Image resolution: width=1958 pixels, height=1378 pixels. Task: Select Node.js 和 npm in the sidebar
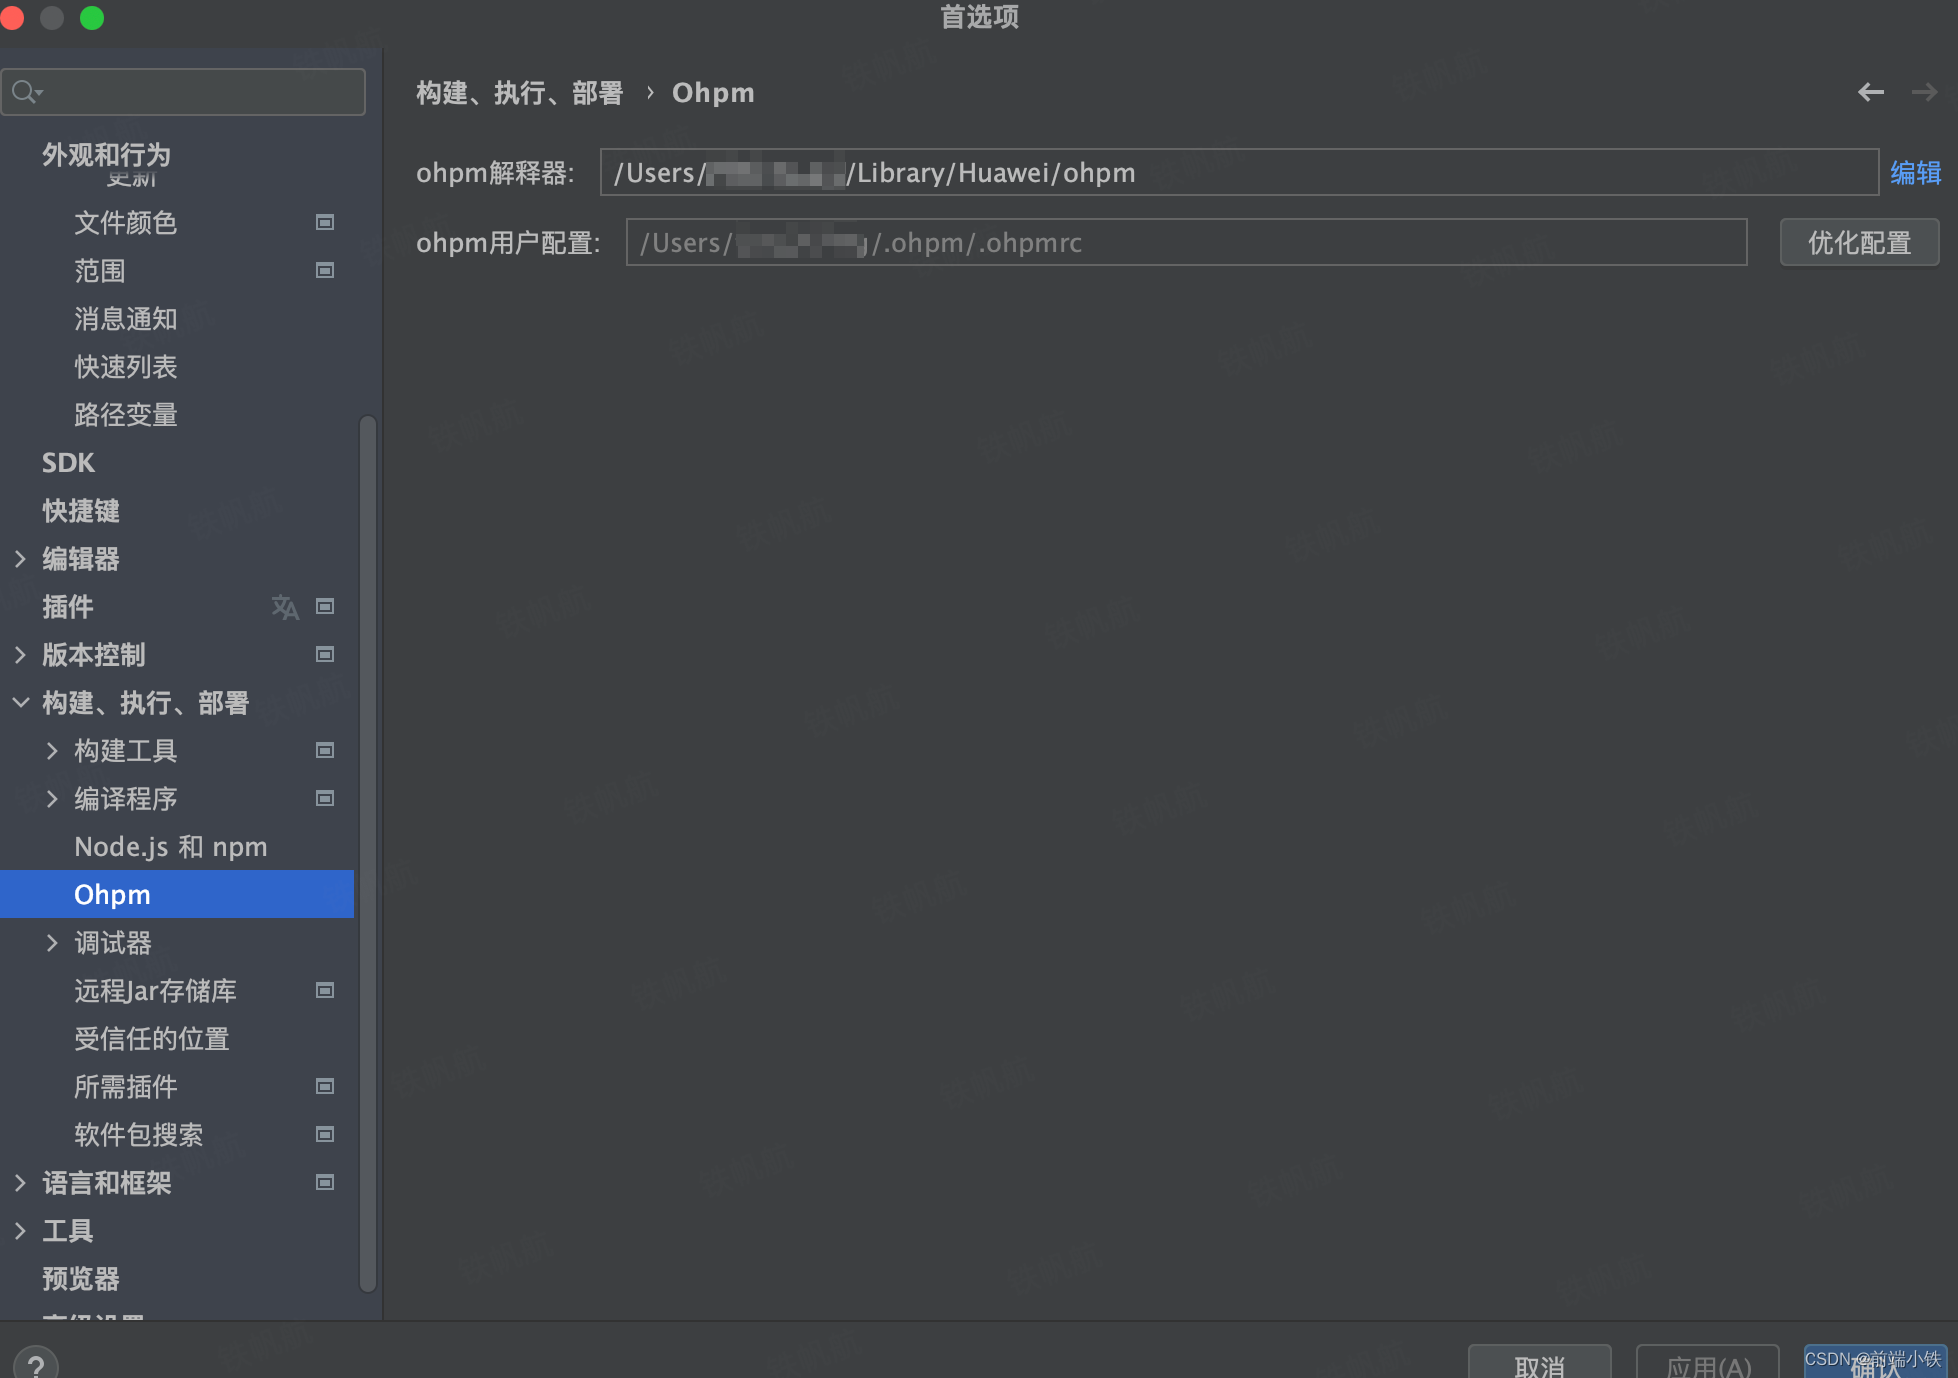pos(170,846)
